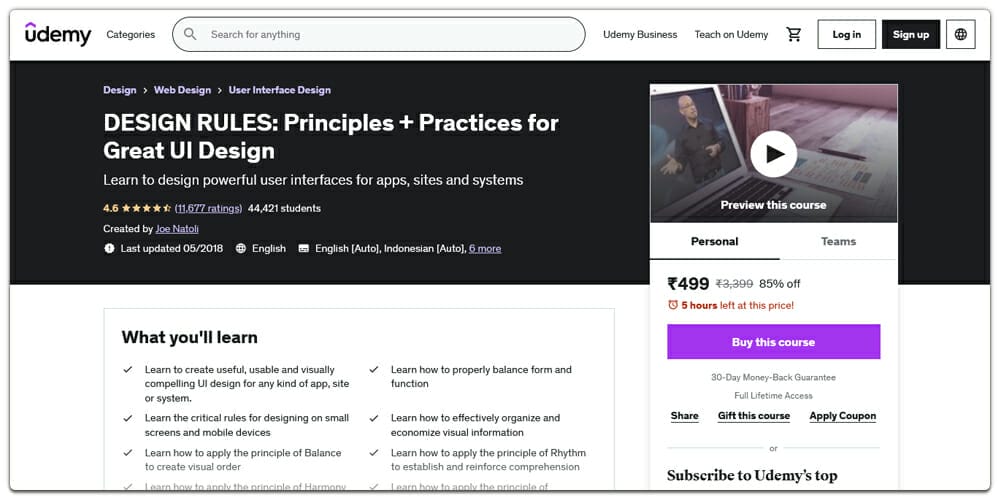Click Buy this course button
Image resolution: width=1000 pixels, height=500 pixels.
[x=774, y=342]
